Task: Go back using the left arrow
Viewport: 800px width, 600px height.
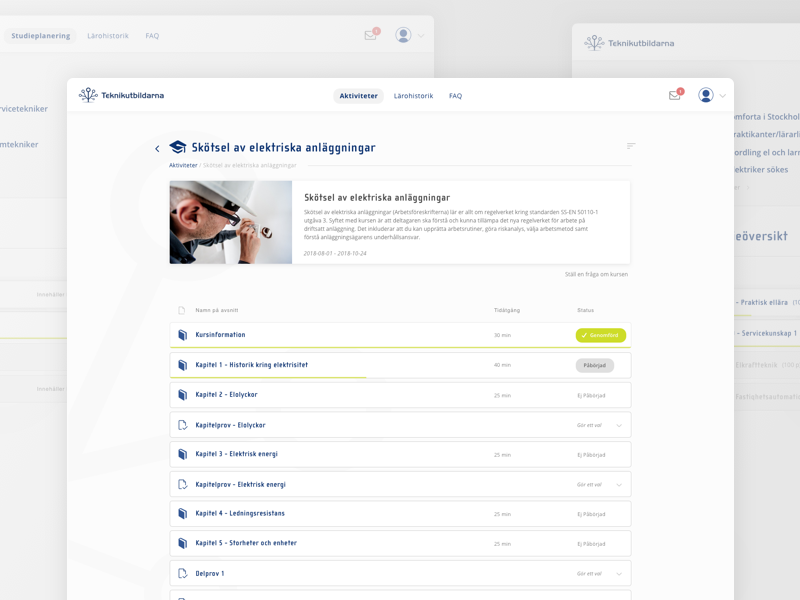Action: click(x=157, y=148)
